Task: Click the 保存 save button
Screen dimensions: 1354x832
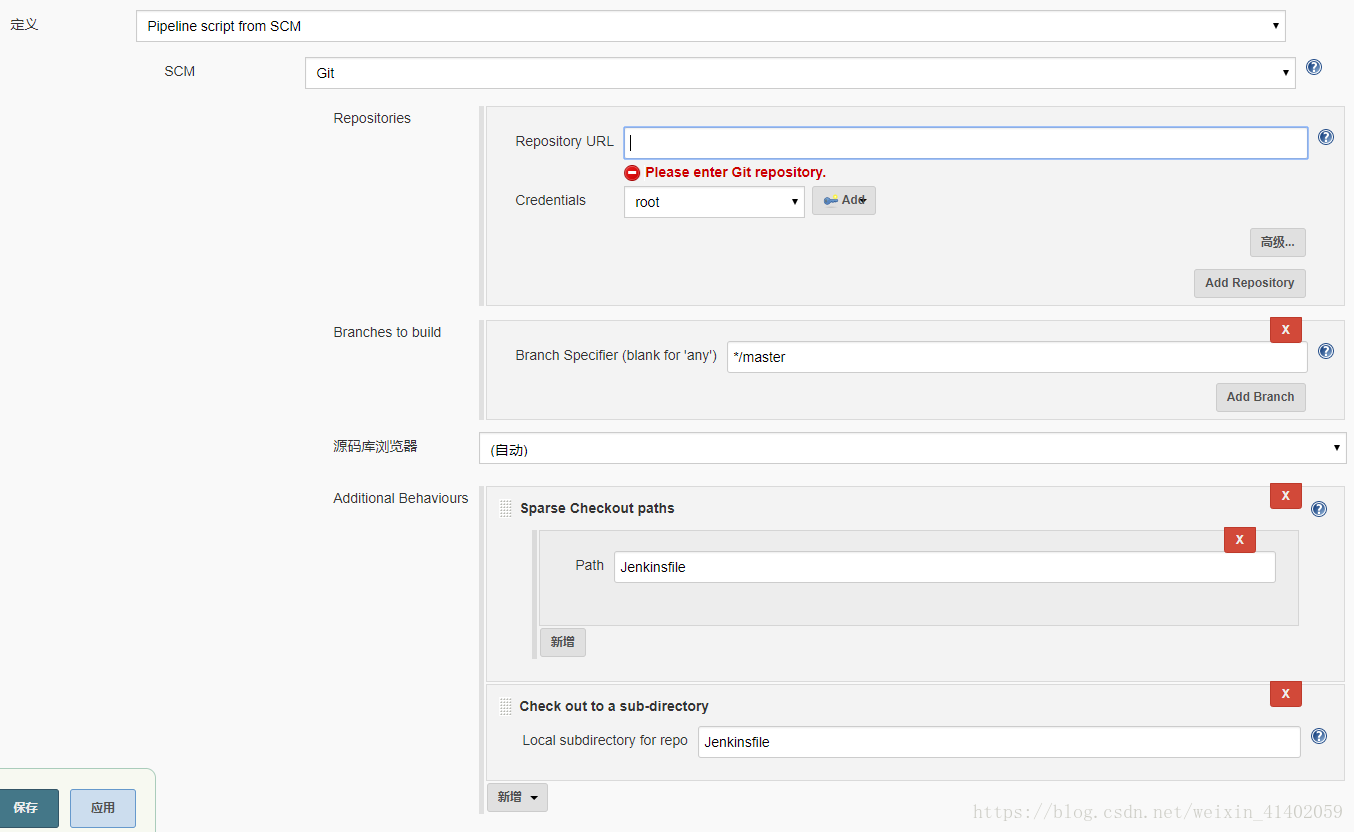Action: 27,808
